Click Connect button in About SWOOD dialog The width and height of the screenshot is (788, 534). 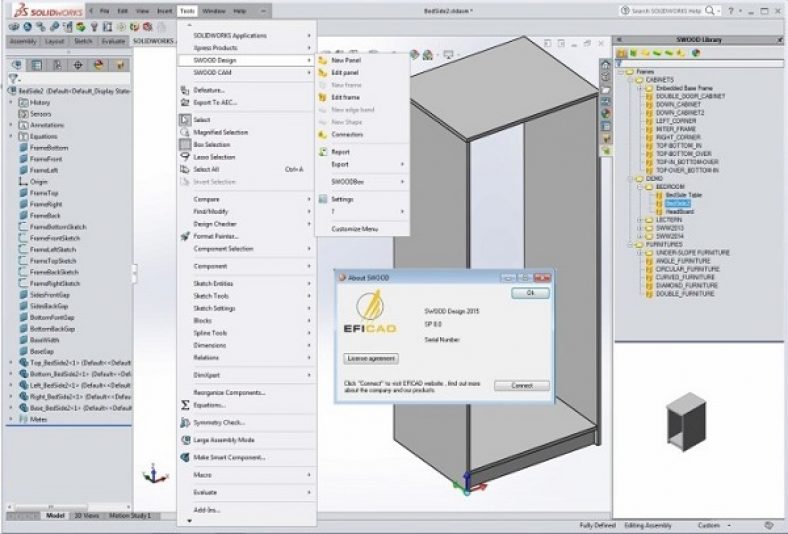click(x=522, y=386)
